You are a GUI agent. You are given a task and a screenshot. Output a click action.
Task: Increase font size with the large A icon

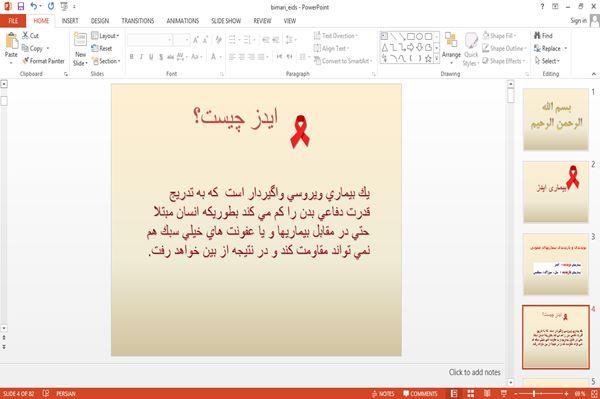click(x=196, y=40)
